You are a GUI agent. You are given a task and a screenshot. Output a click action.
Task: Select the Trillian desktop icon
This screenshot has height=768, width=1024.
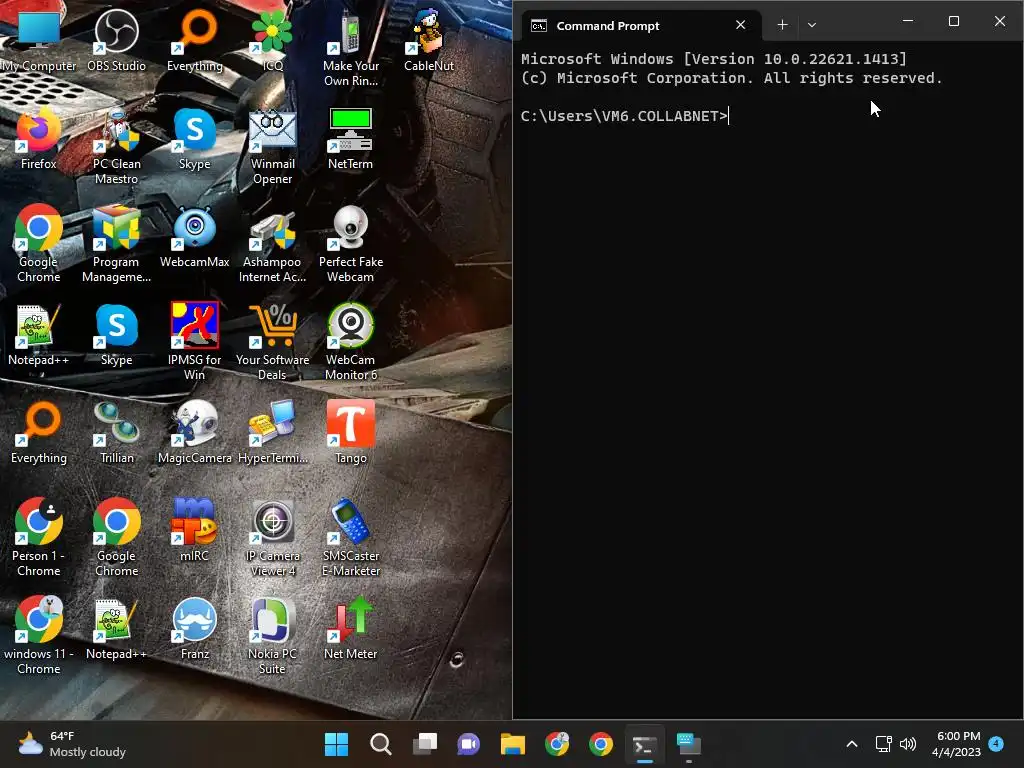[x=116, y=433]
